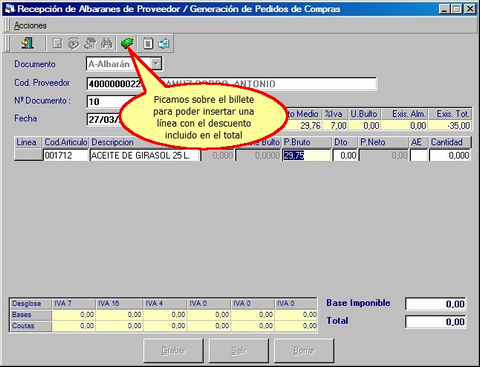Click the exit door toolbar icon

(27, 43)
